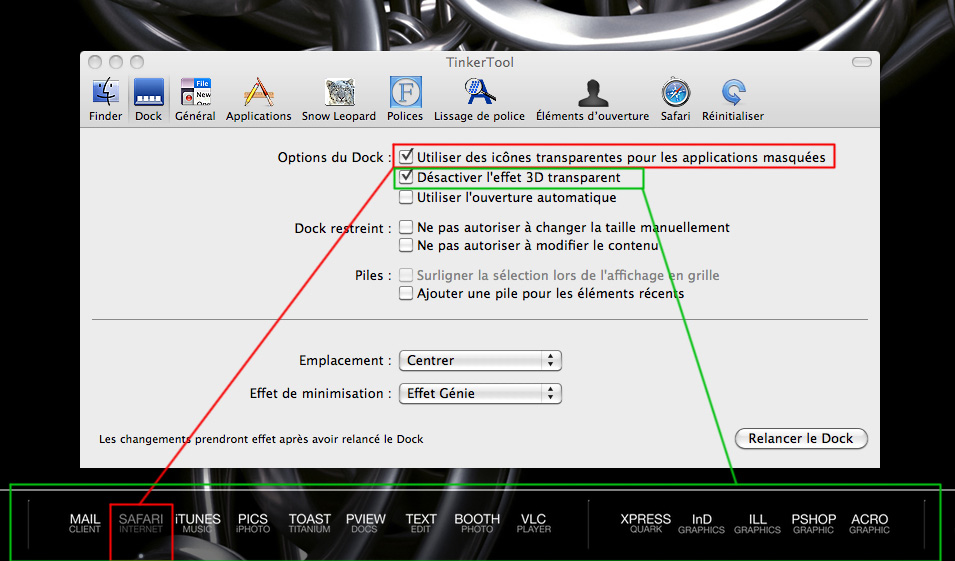Open PVIEW DOCS in the Dock
The width and height of the screenshot is (955, 561).
(365, 523)
